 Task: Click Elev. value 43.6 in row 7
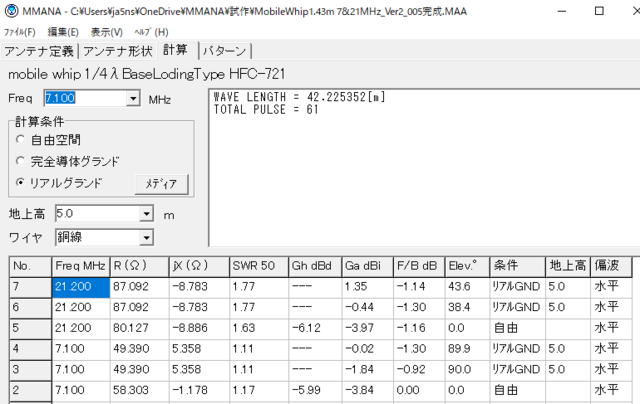(467, 287)
